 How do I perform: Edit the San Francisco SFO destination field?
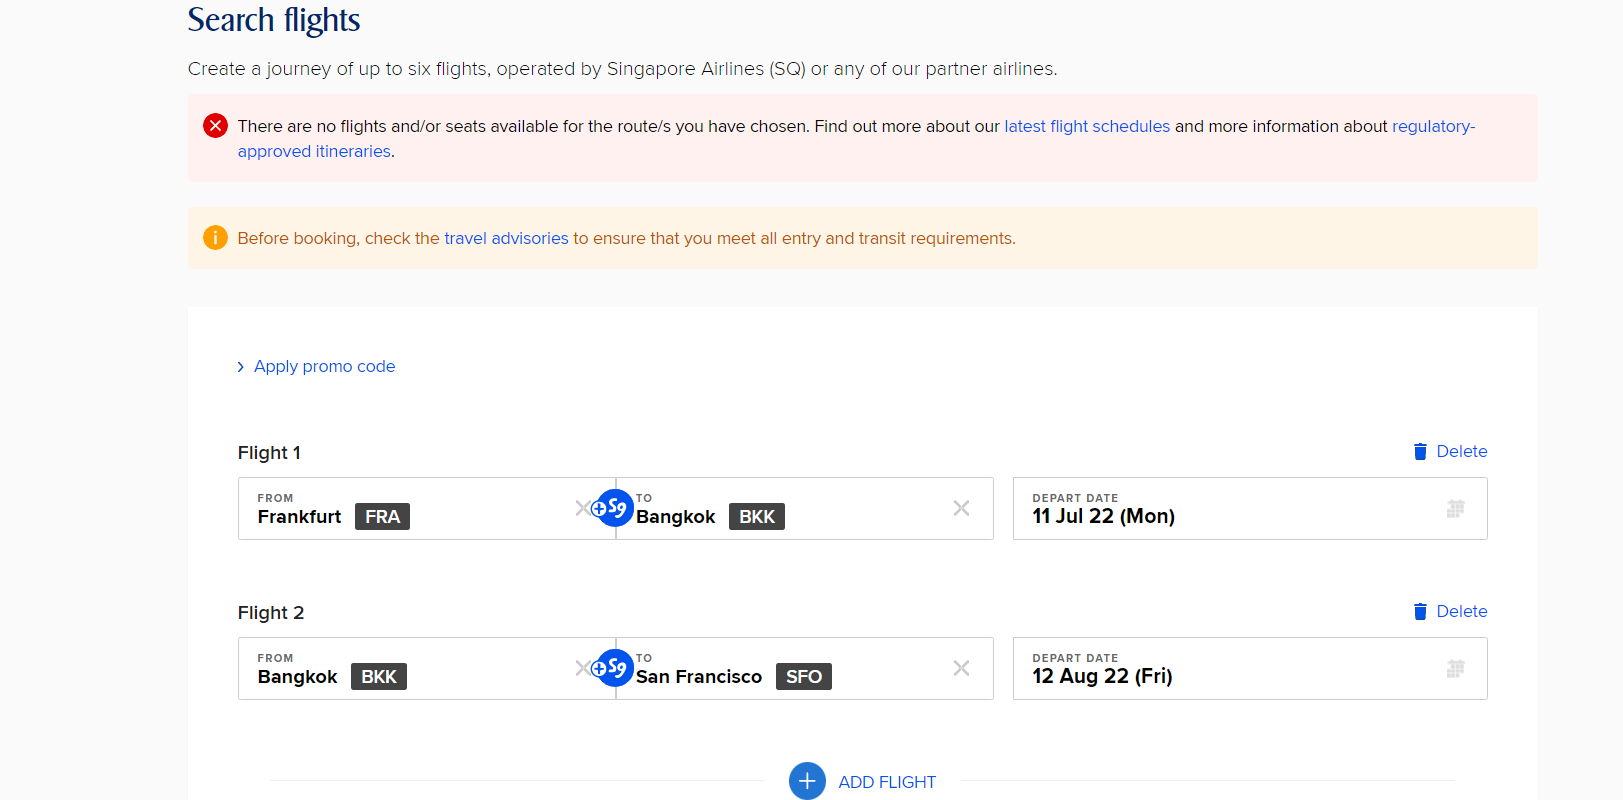[805, 668]
